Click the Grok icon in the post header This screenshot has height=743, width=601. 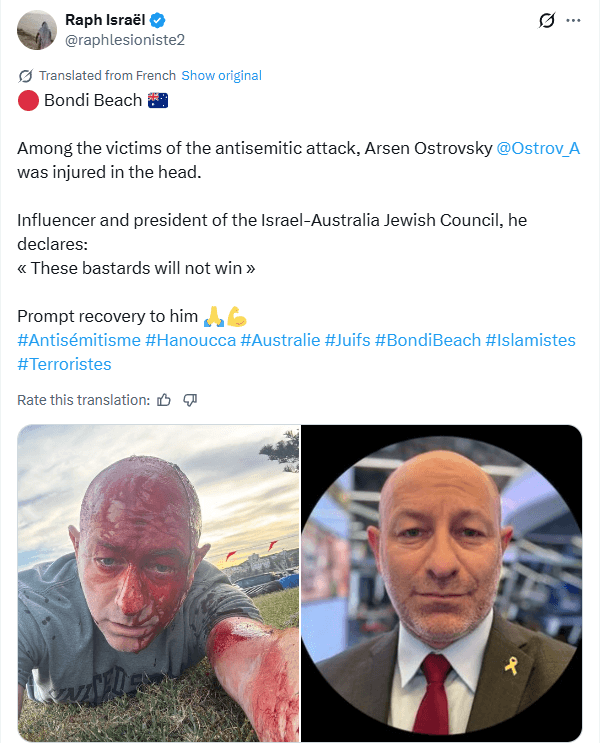coord(546,20)
